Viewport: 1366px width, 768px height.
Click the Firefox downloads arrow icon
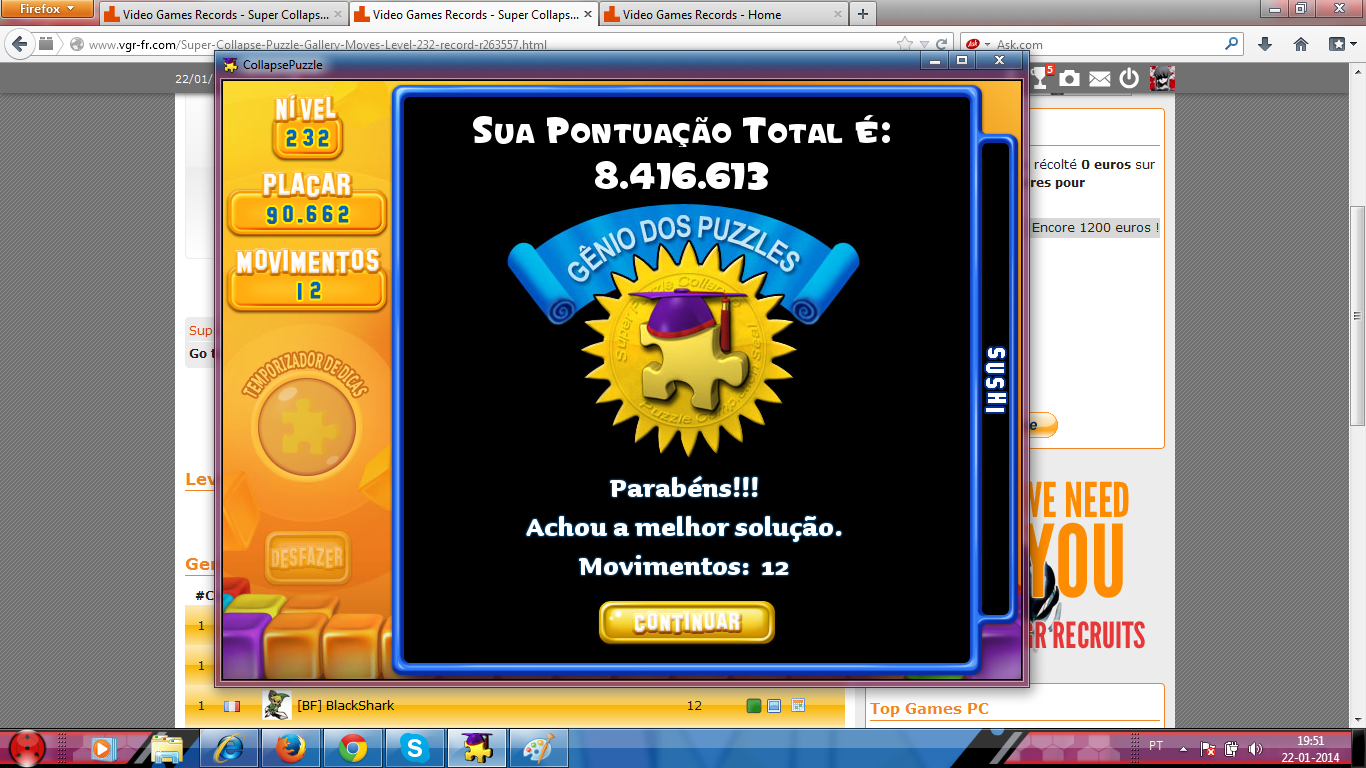[x=1265, y=44]
